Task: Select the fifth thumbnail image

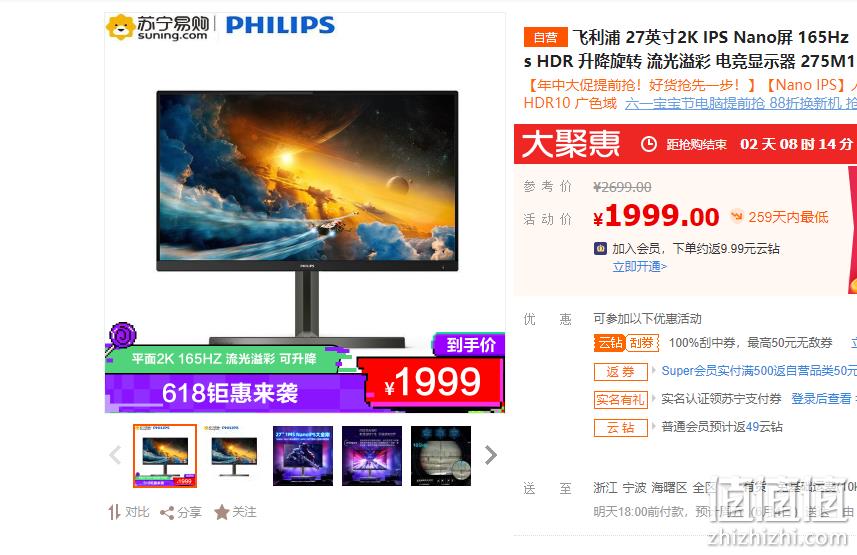Action: point(441,455)
